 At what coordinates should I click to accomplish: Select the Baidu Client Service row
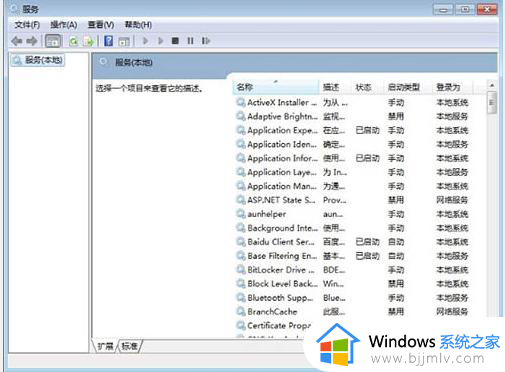tap(352, 242)
